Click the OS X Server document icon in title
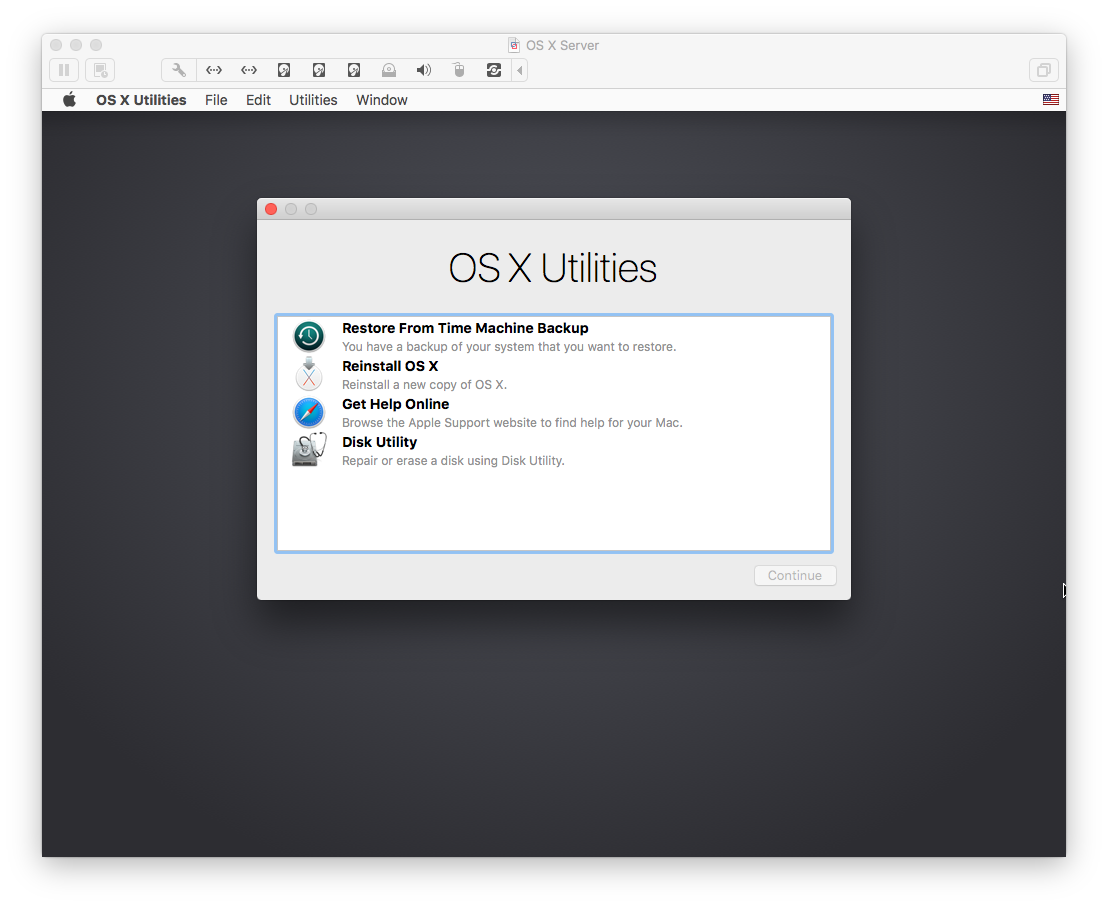 [514, 45]
